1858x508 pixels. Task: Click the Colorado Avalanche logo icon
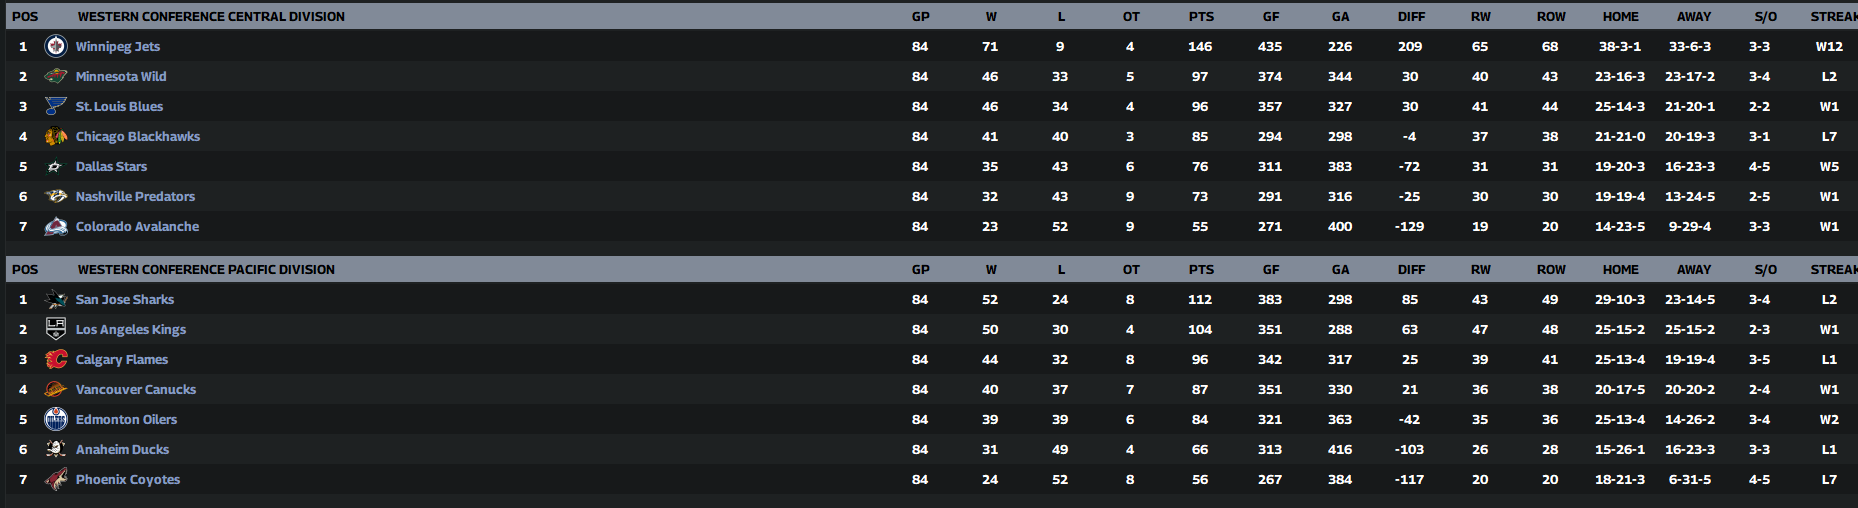(x=56, y=226)
